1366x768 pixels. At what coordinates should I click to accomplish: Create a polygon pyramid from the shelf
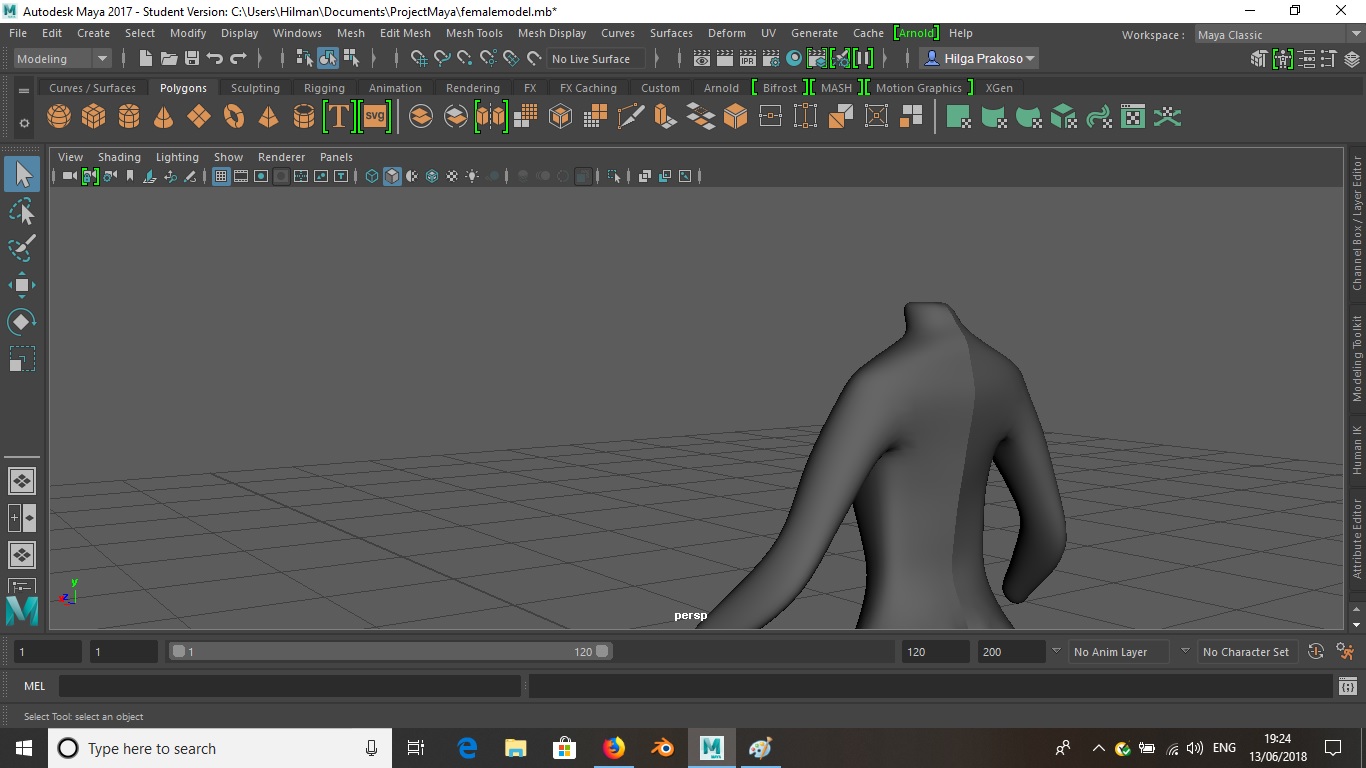[269, 117]
